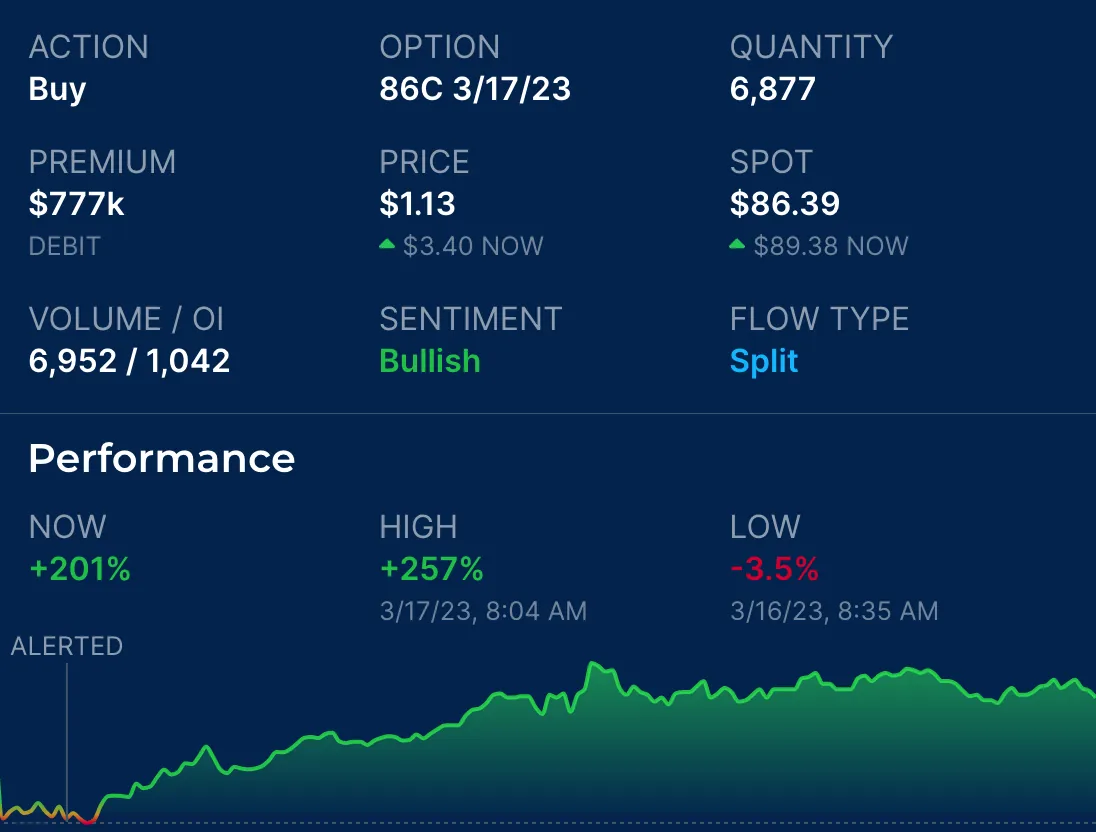1096x832 pixels.
Task: Click the ALERTED marker on the chart
Action: click(x=68, y=646)
